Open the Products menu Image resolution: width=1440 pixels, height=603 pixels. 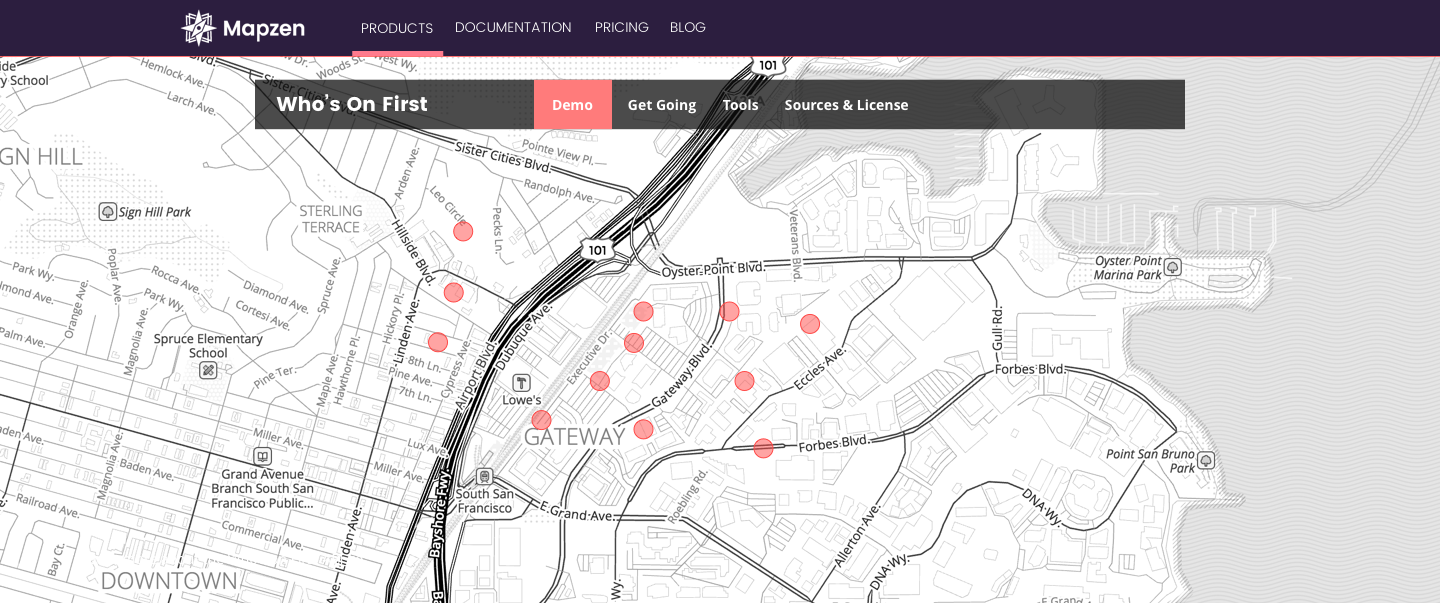397,28
